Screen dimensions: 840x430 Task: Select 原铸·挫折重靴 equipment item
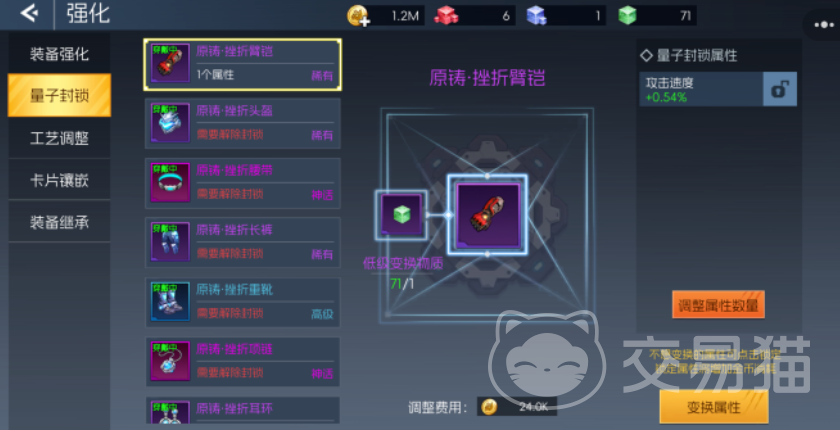click(x=243, y=302)
